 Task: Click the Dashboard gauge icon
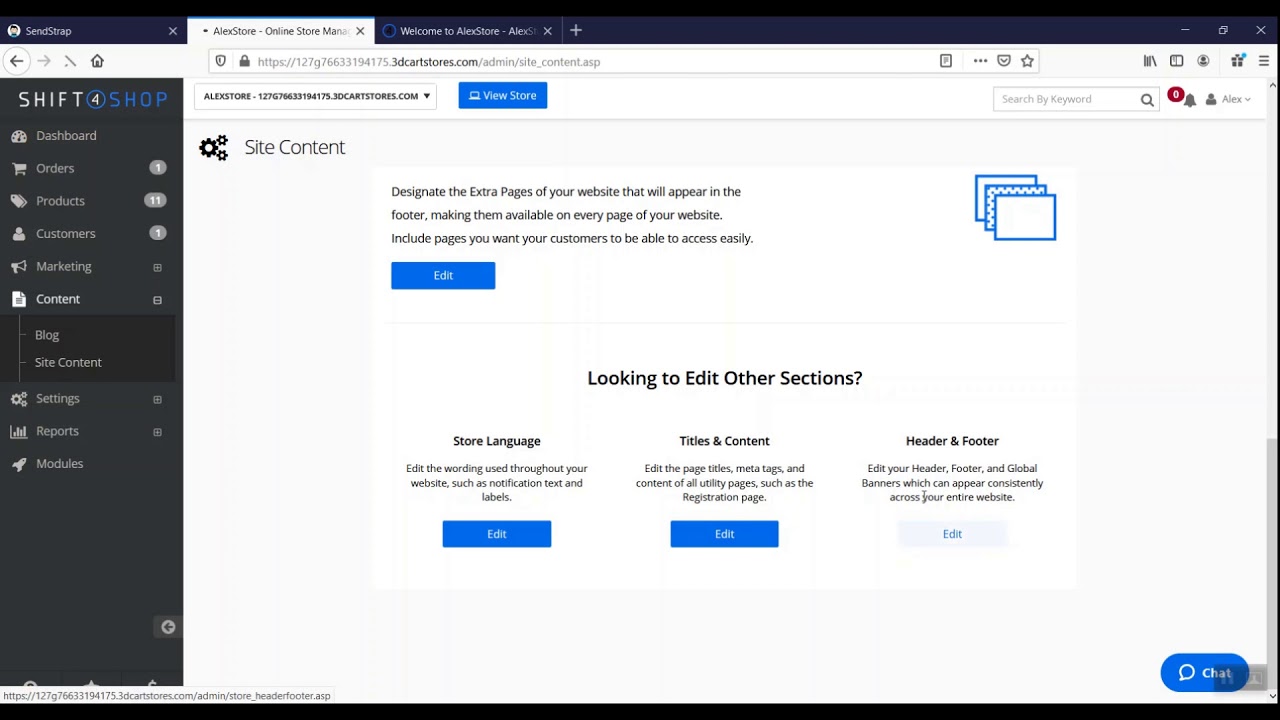click(19, 136)
